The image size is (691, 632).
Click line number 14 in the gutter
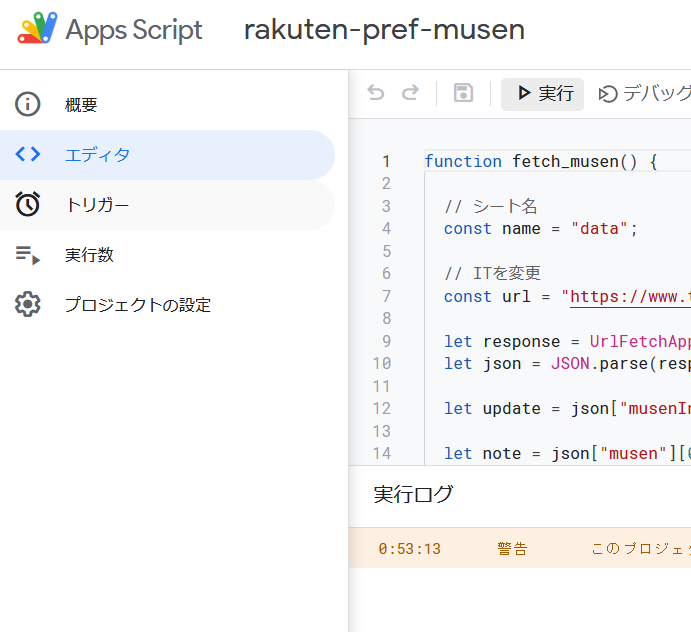pos(382,454)
